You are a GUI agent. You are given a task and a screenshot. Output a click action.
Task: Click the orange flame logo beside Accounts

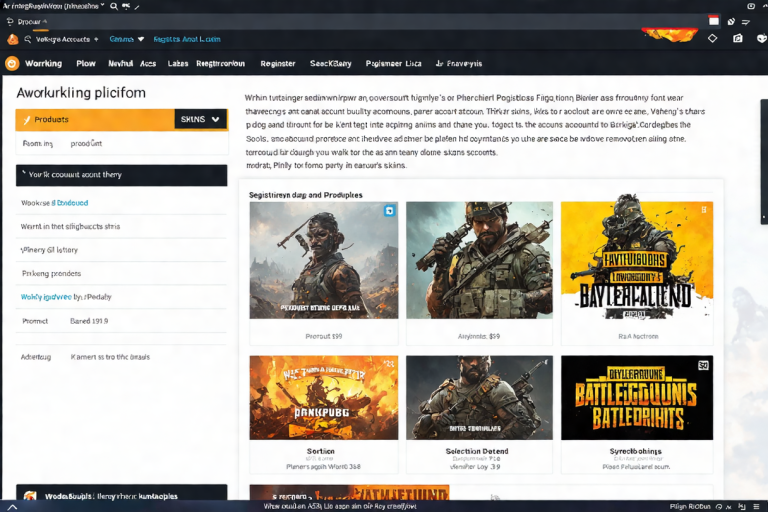tap(13, 39)
